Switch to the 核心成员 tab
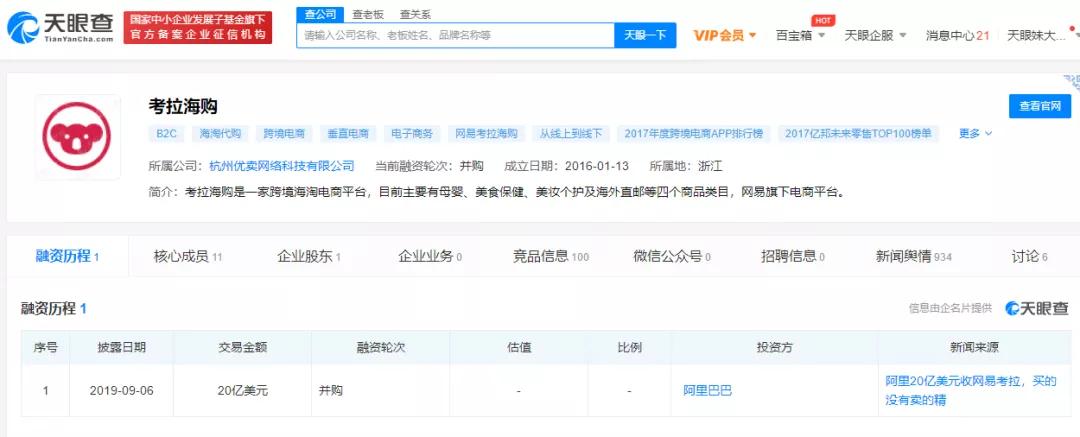 pos(187,256)
